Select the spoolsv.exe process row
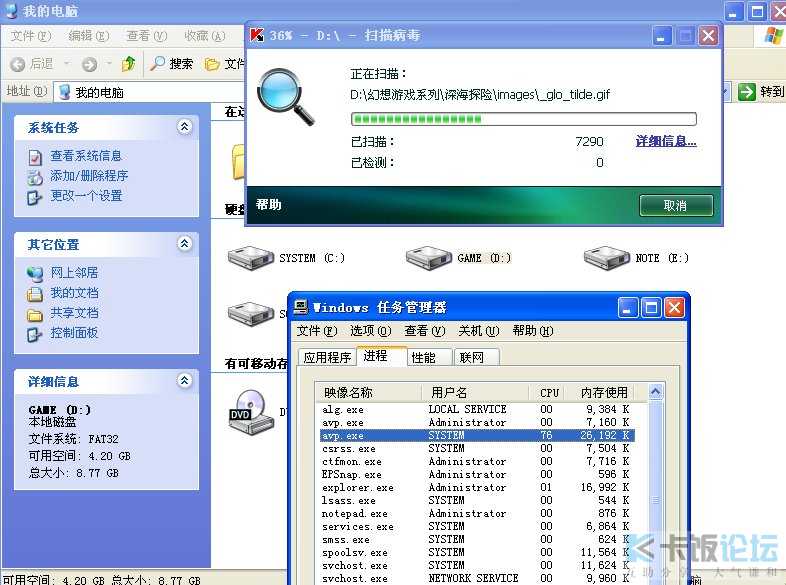 476,553
